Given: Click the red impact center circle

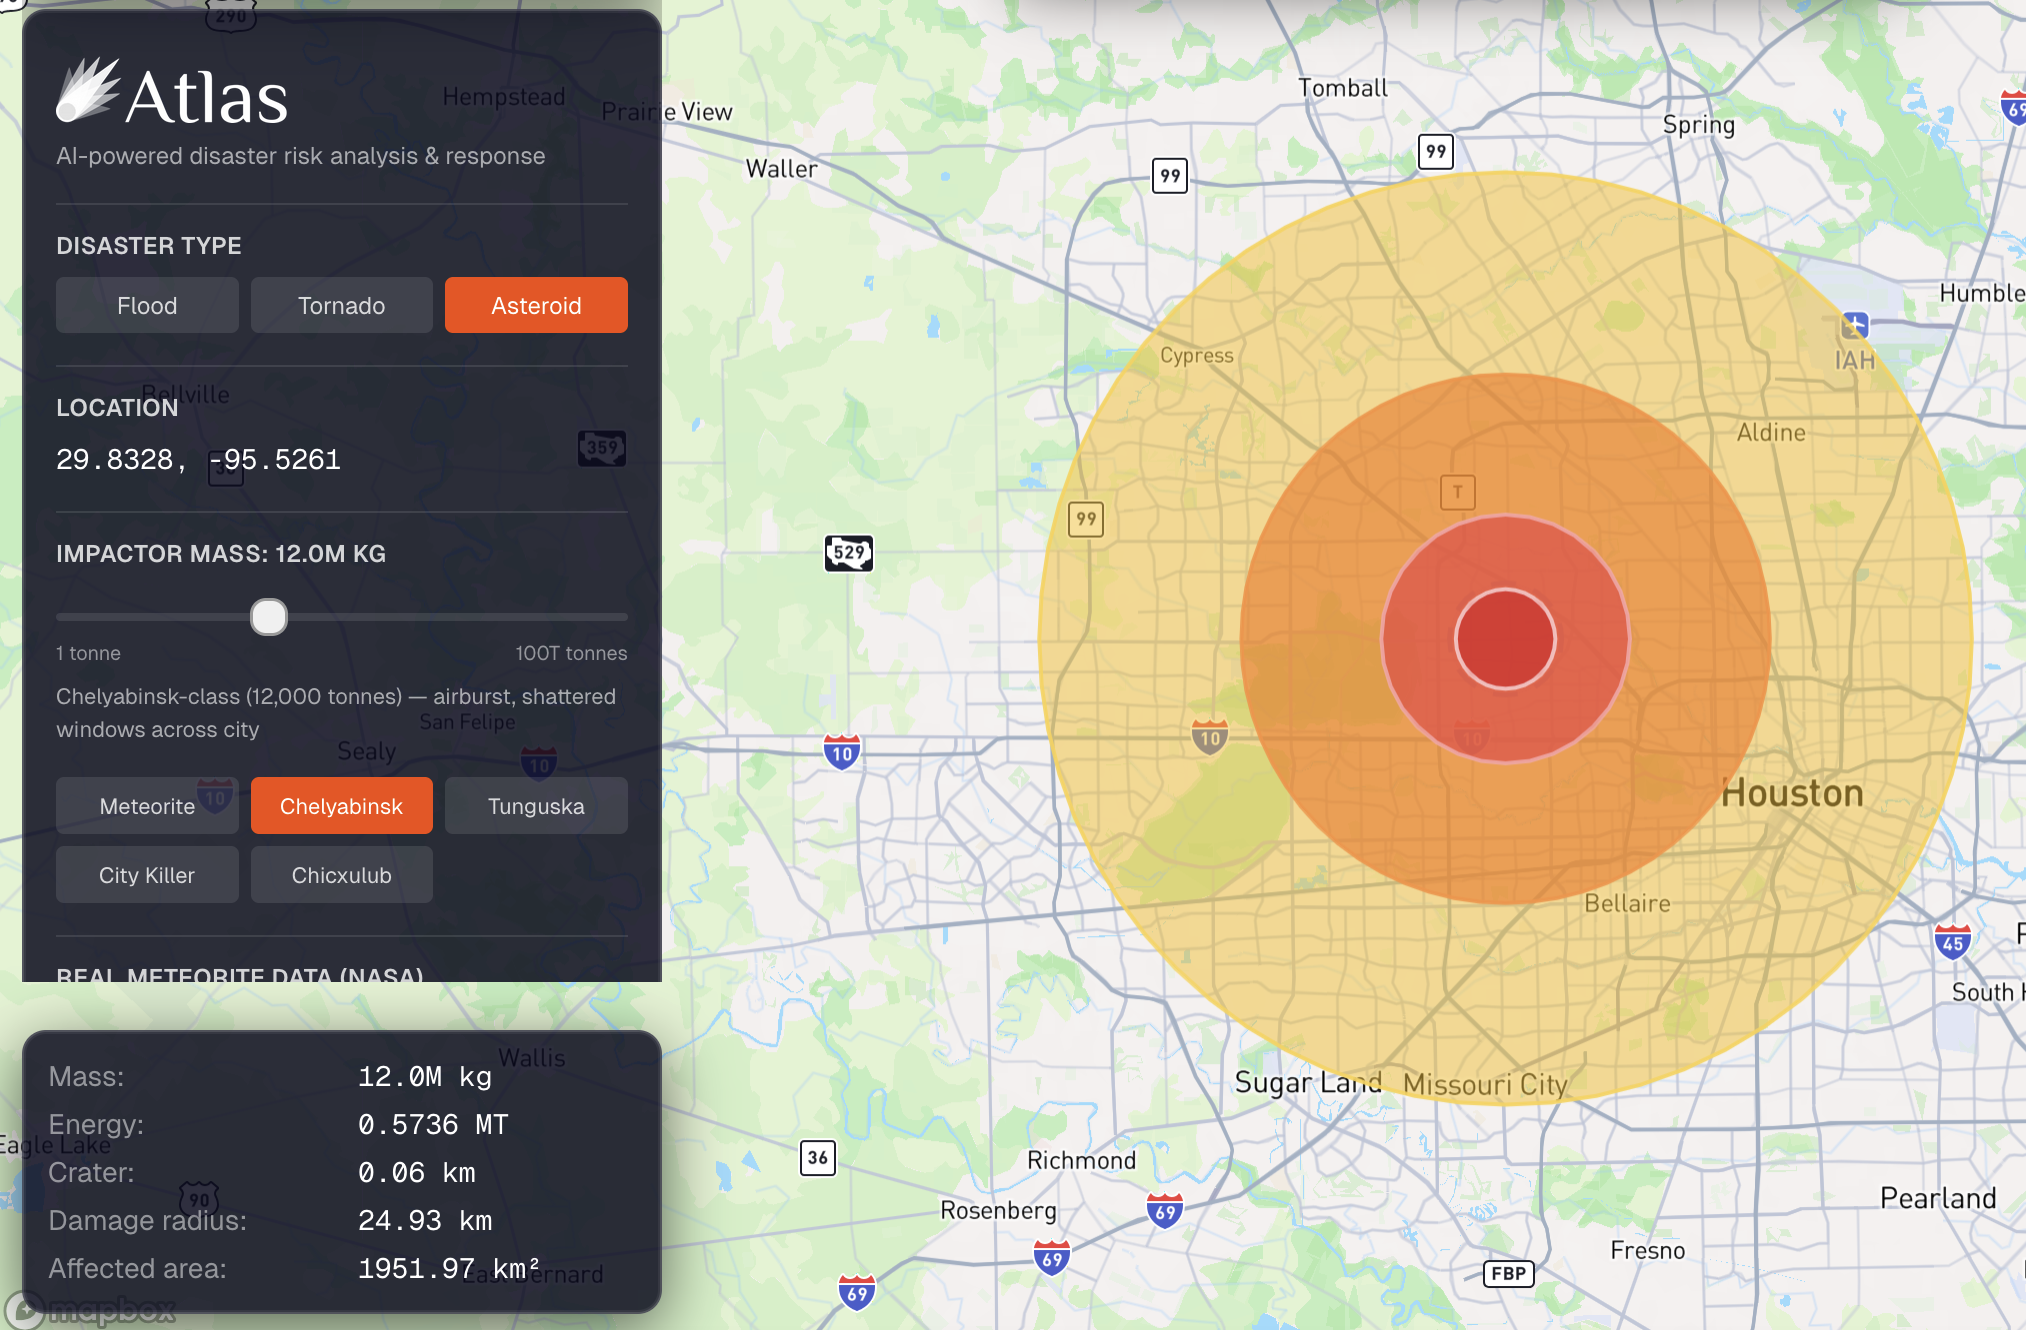Looking at the screenshot, I should (1505, 639).
